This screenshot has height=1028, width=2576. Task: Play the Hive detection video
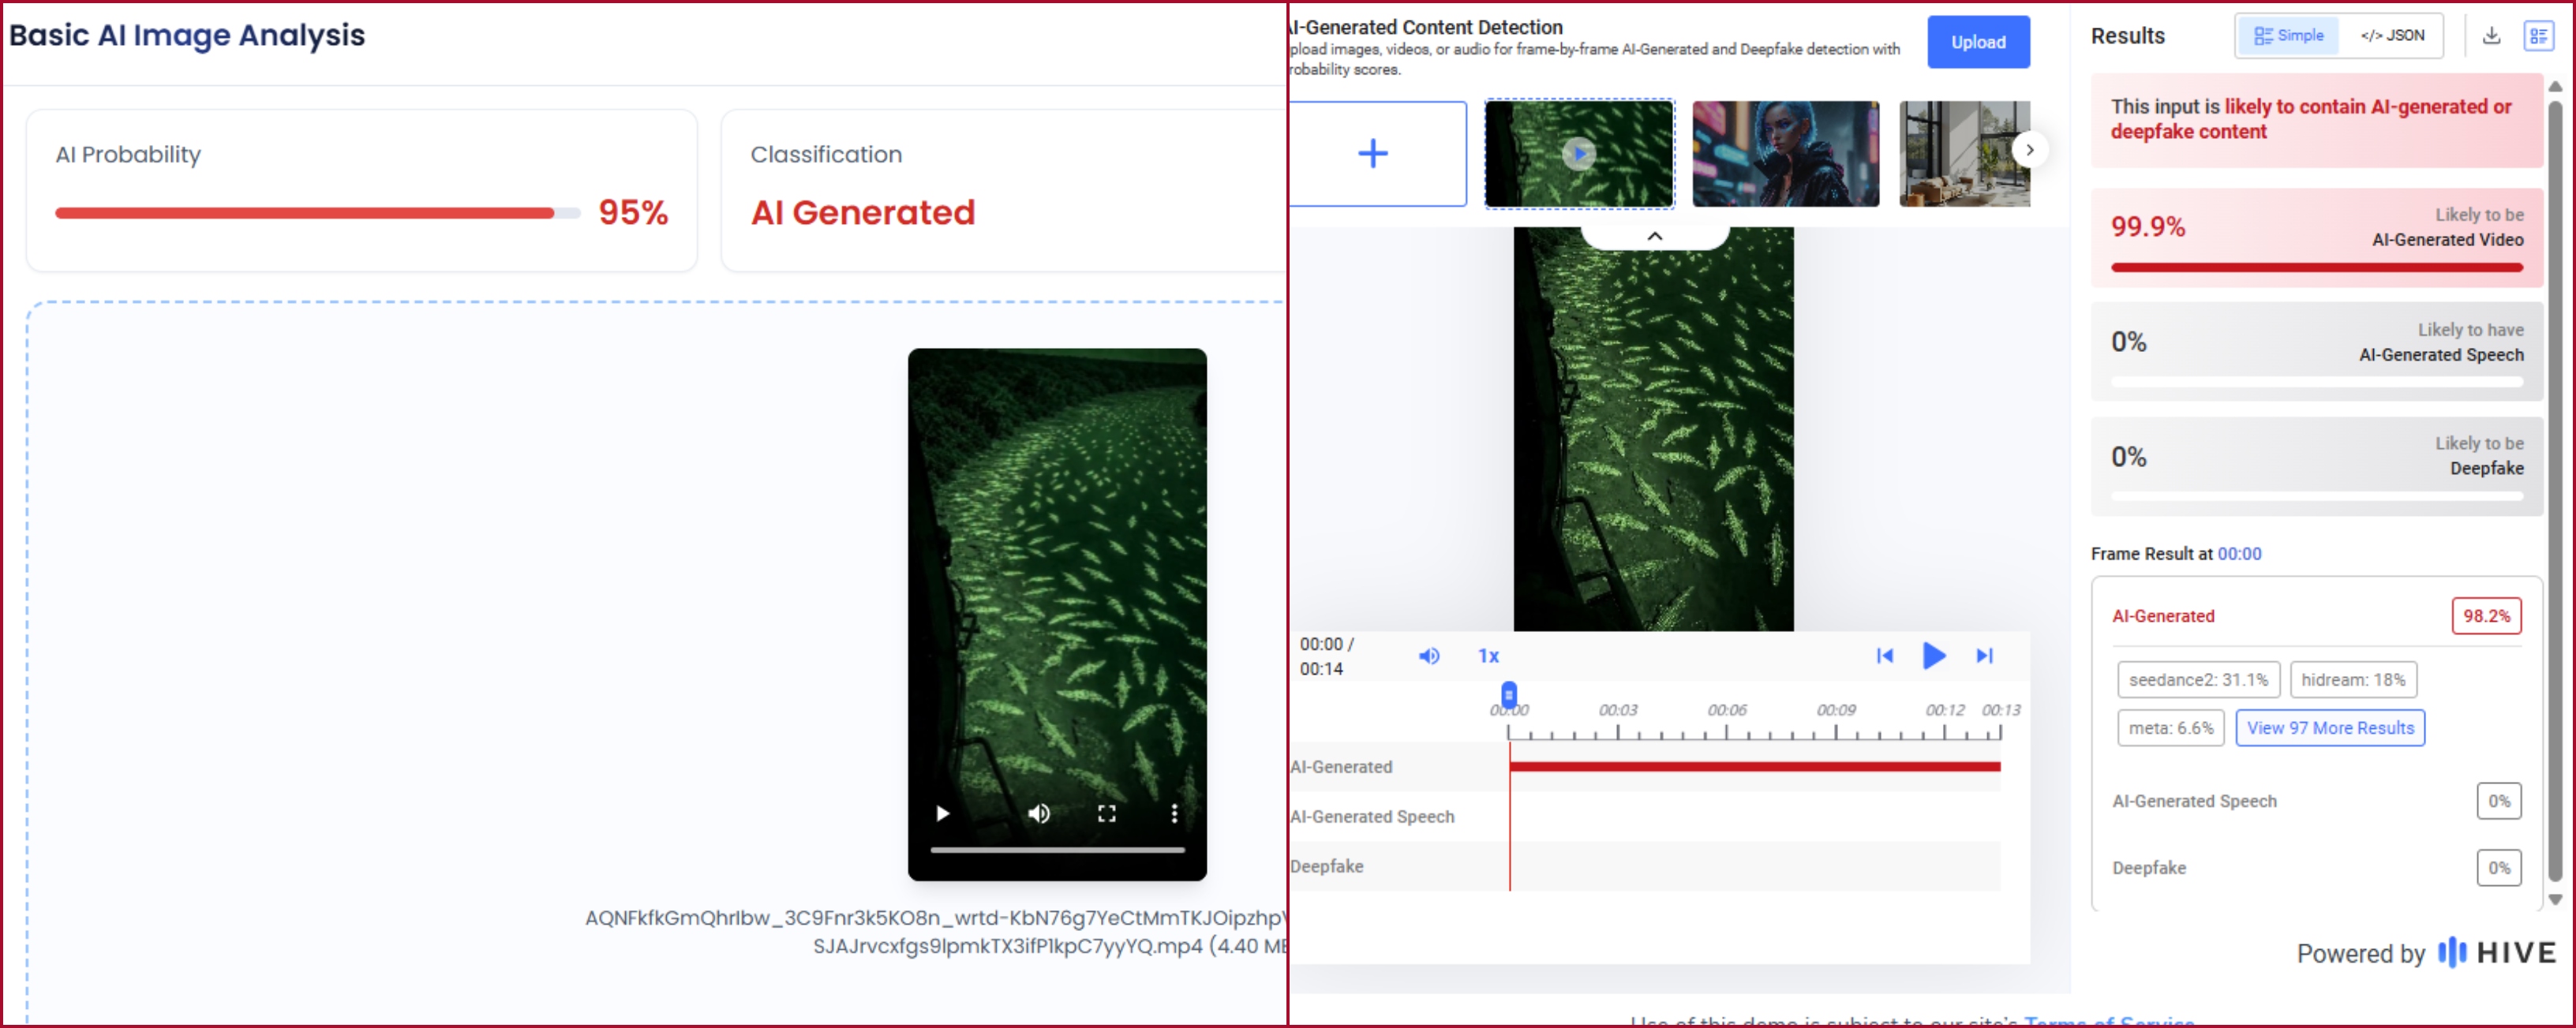click(x=1933, y=656)
